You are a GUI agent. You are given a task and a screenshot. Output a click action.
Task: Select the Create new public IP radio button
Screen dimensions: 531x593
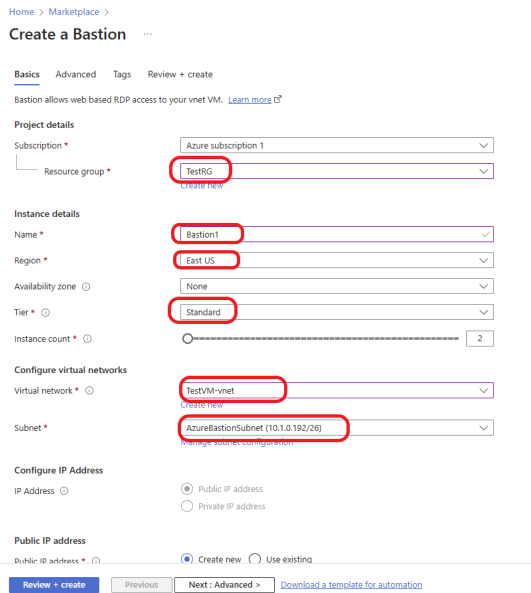[187, 559]
